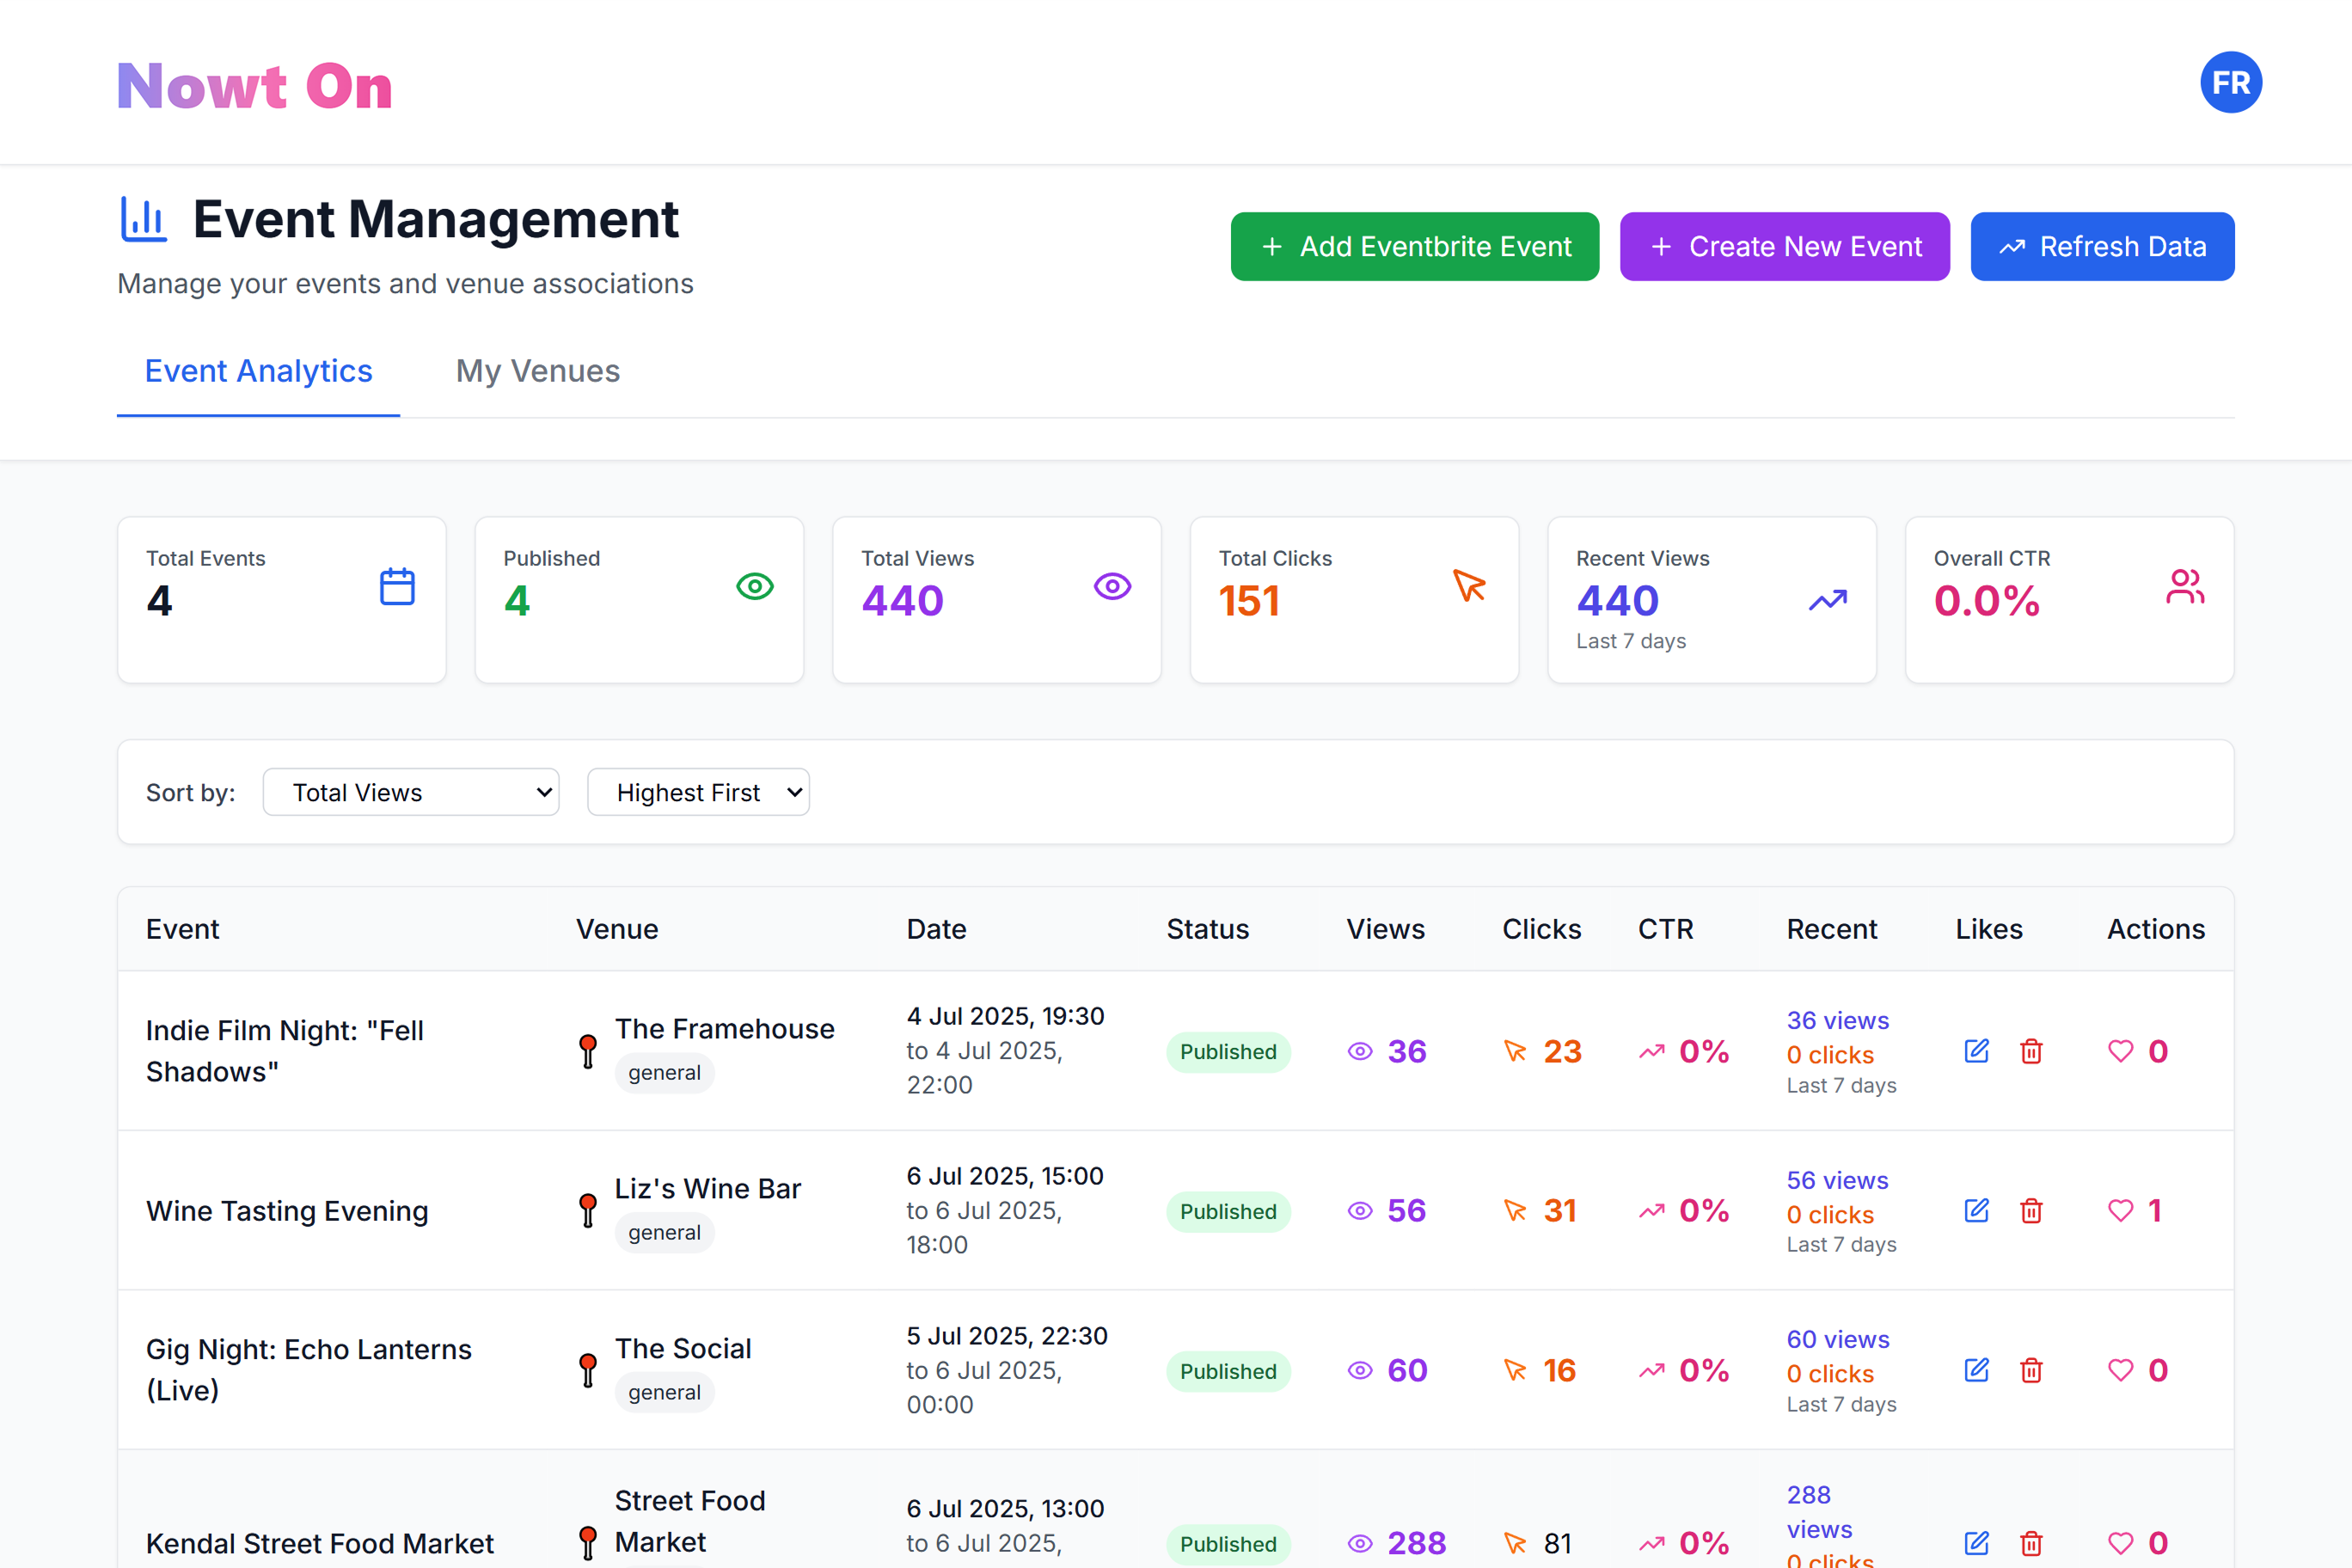Switch to the My Venues tab
This screenshot has width=2352, height=1568.
pyautogui.click(x=537, y=371)
